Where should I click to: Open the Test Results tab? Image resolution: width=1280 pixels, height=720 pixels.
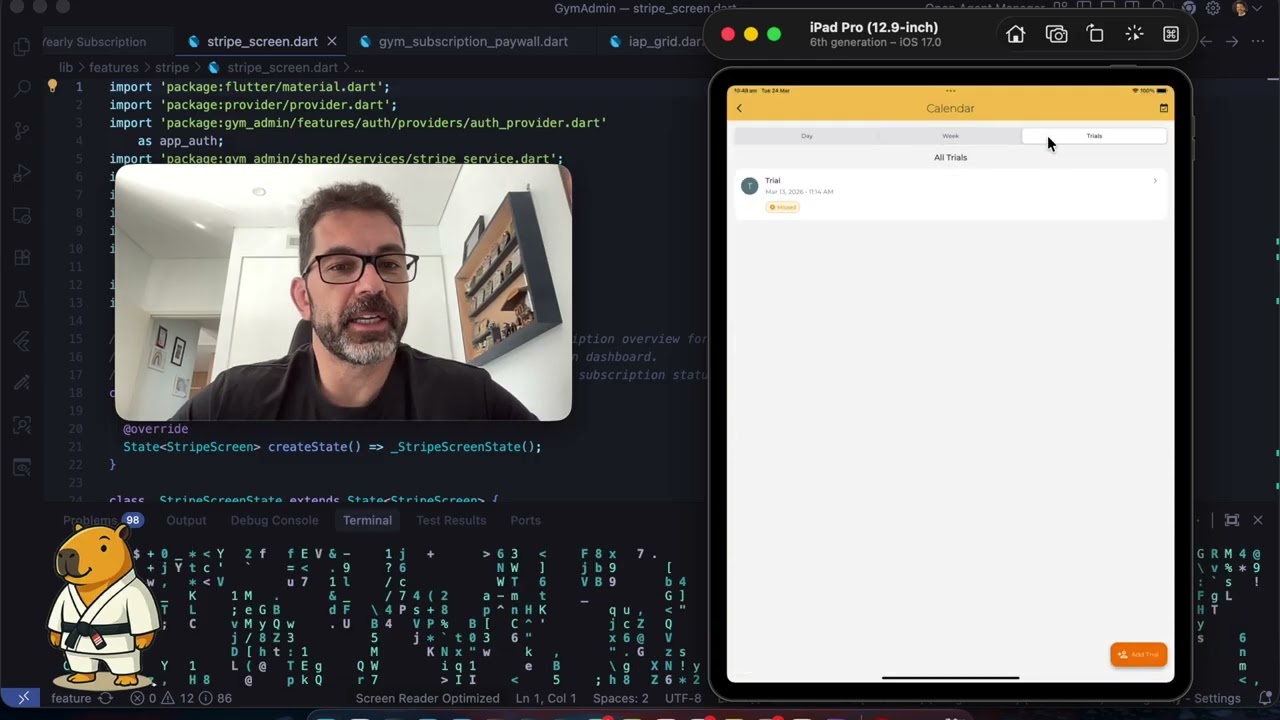pos(451,520)
